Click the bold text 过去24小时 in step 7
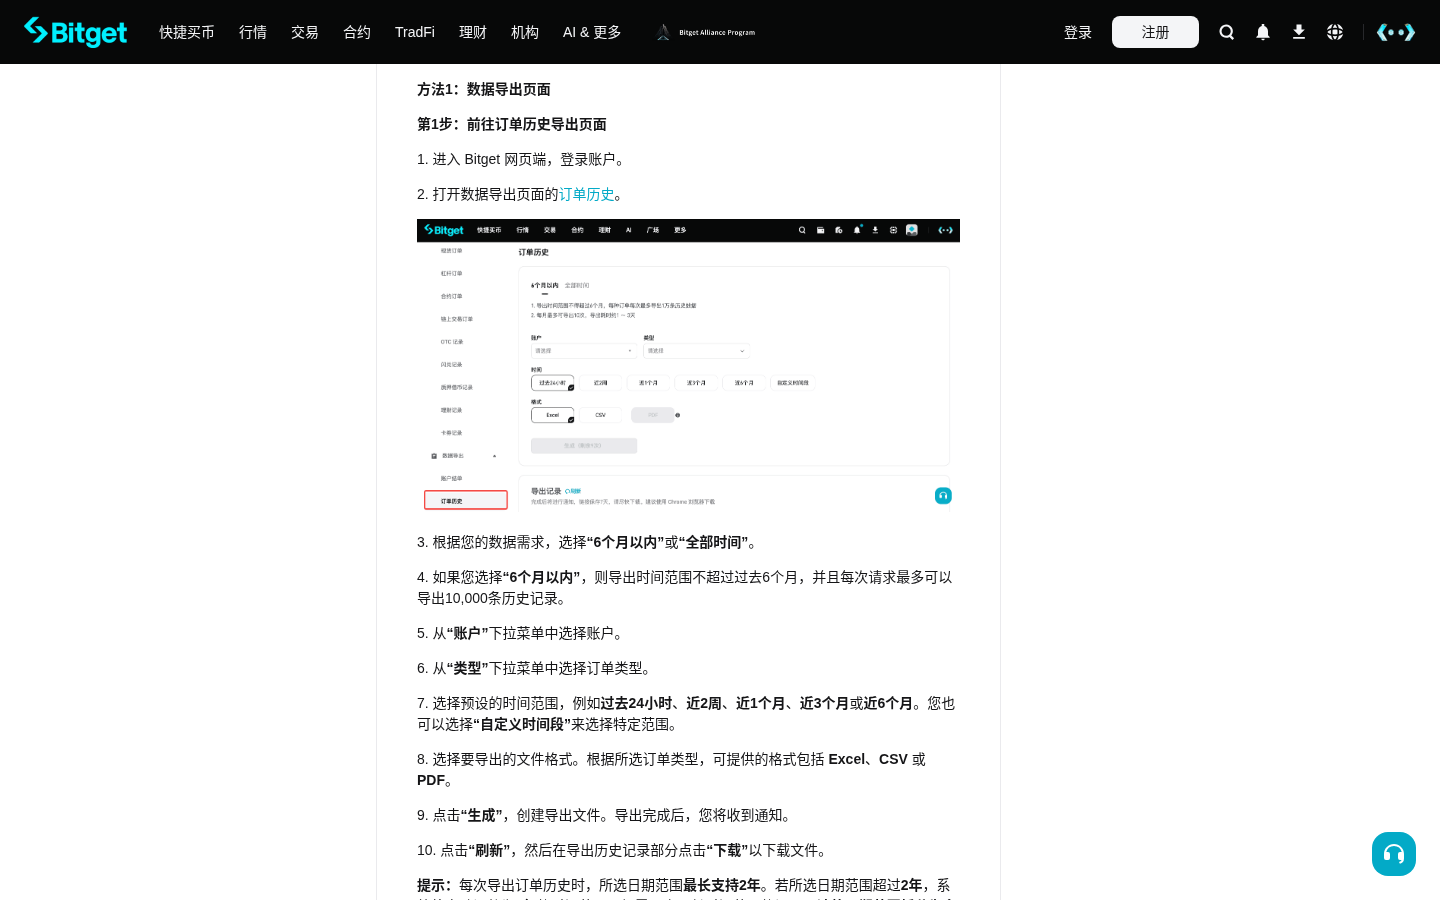The image size is (1440, 900). (636, 703)
